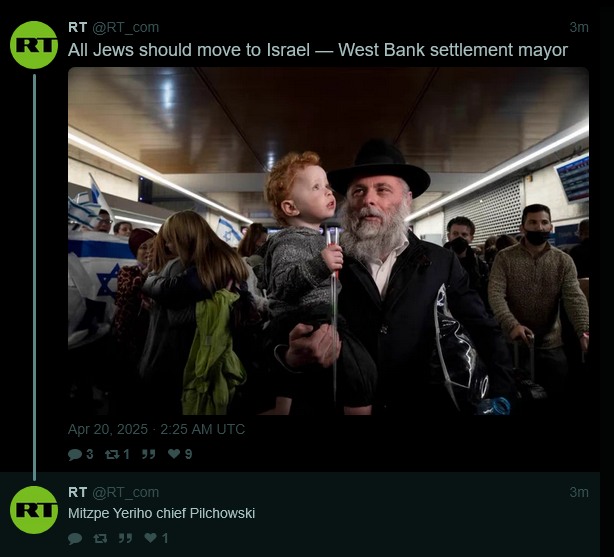Click the RT display name on reply
The image size is (614, 557).
coord(78,492)
